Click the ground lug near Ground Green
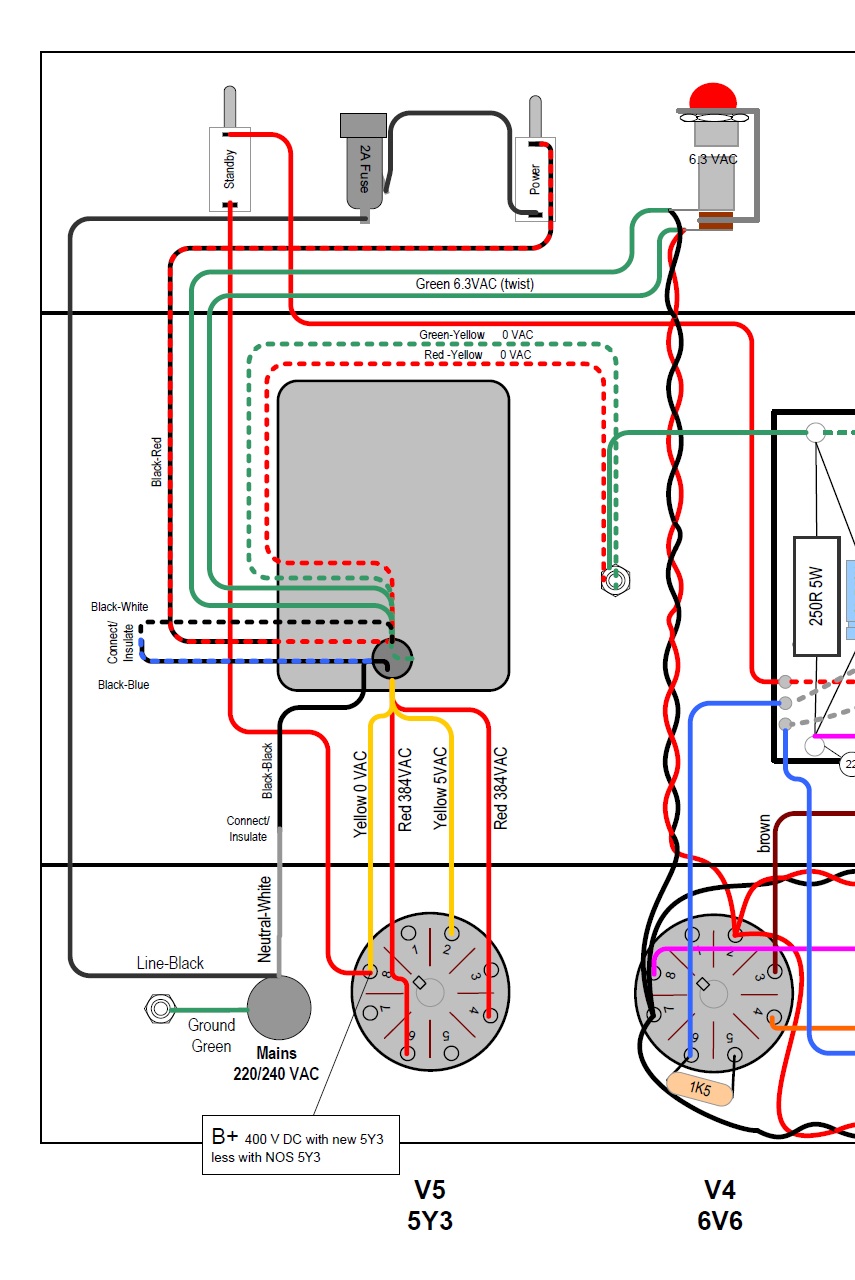Screen dimensions: 855x1280 (158, 1009)
